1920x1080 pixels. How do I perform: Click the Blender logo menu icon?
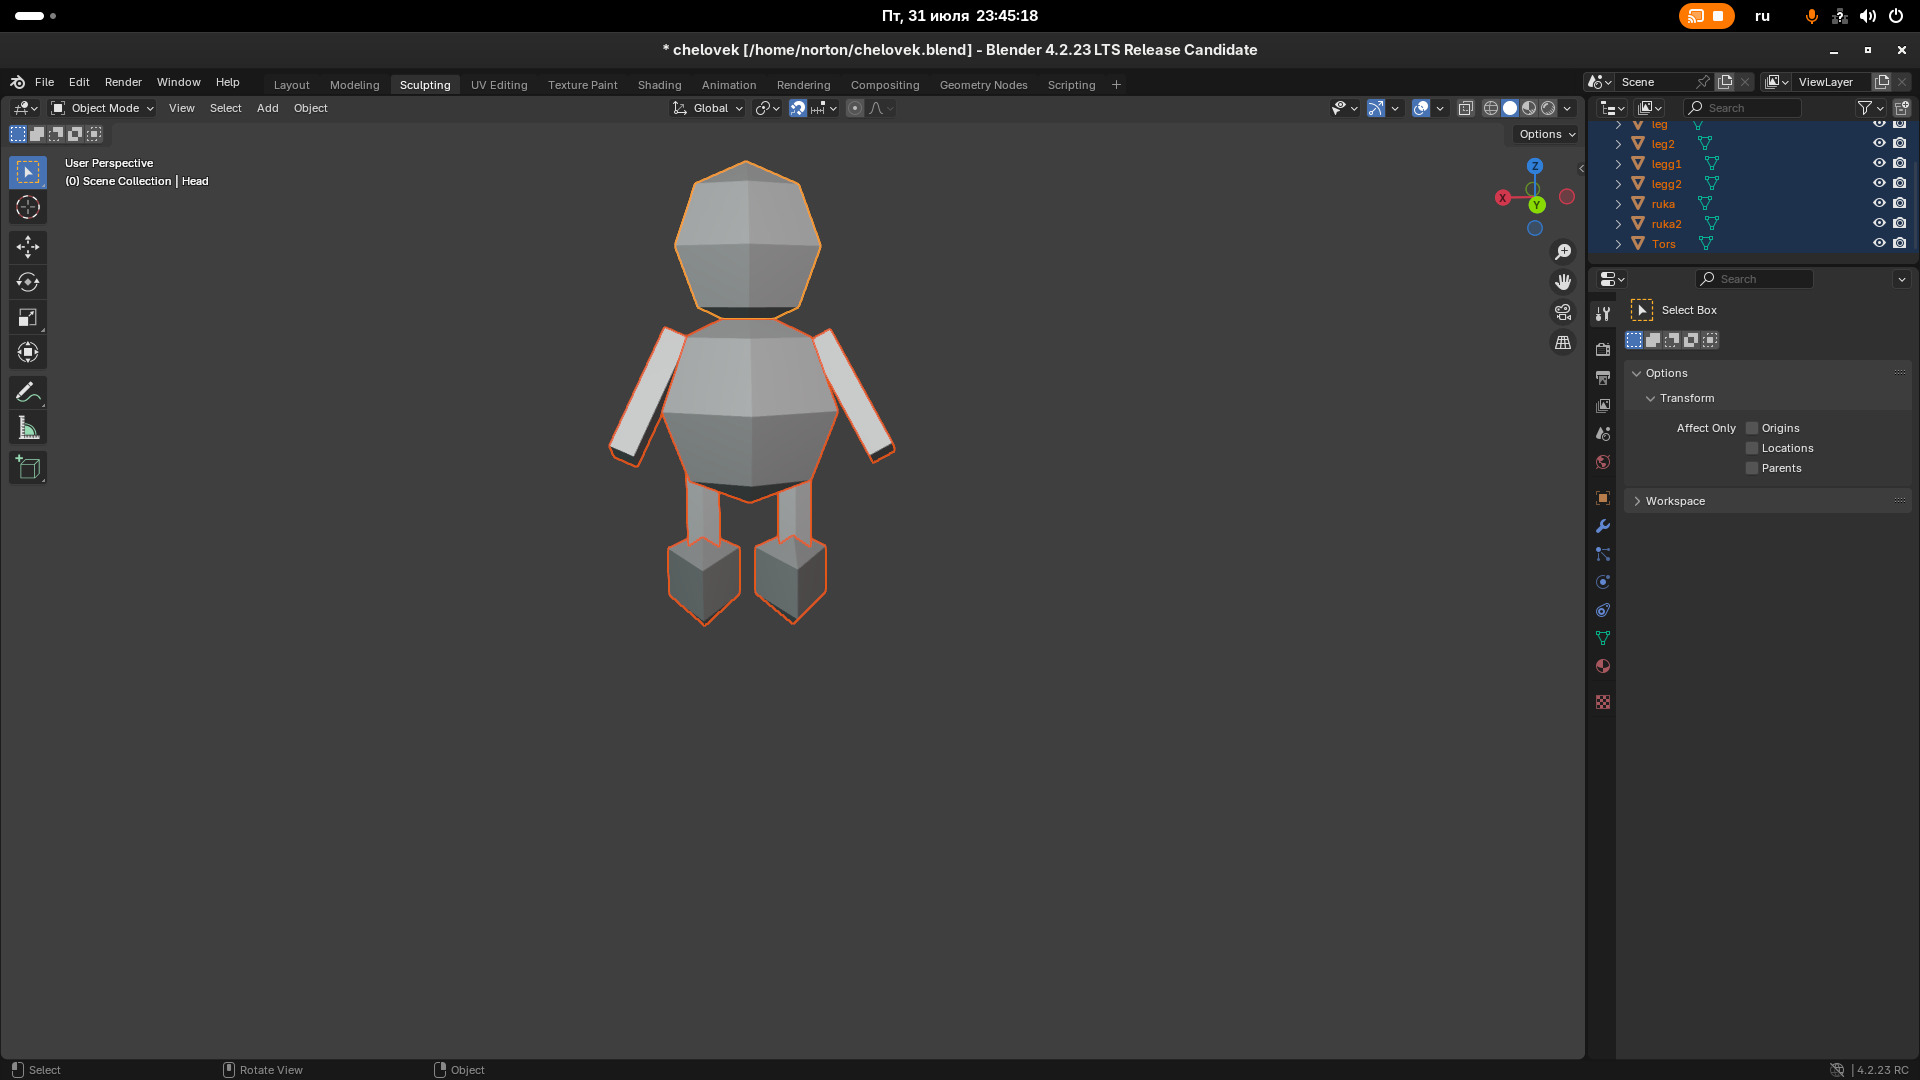click(x=18, y=82)
